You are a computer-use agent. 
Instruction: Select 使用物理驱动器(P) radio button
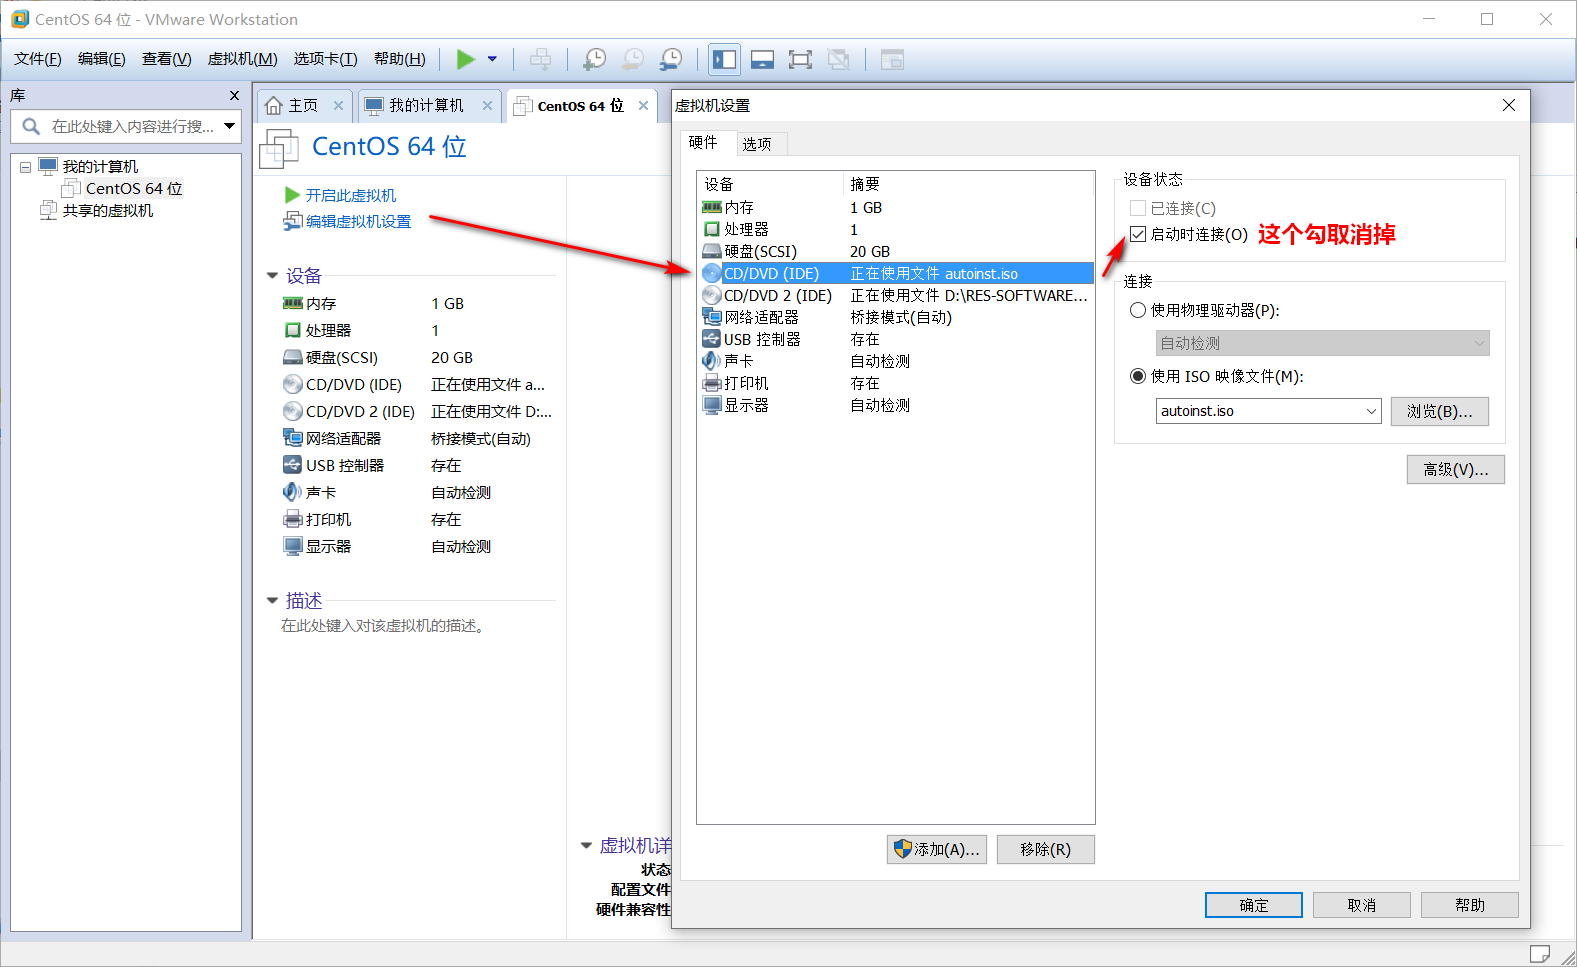pos(1138,310)
